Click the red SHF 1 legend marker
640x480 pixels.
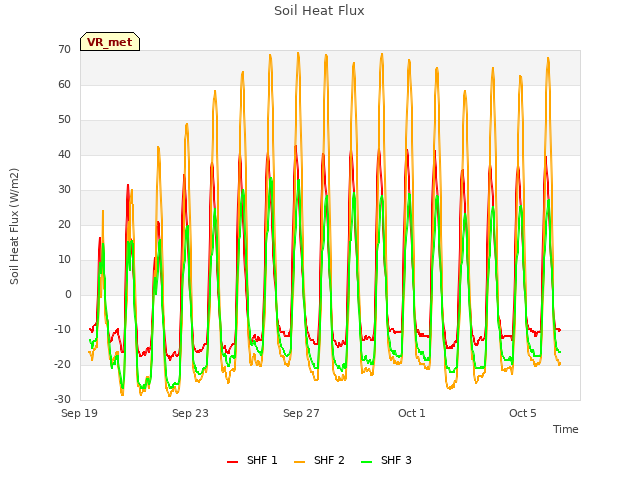pos(232,462)
